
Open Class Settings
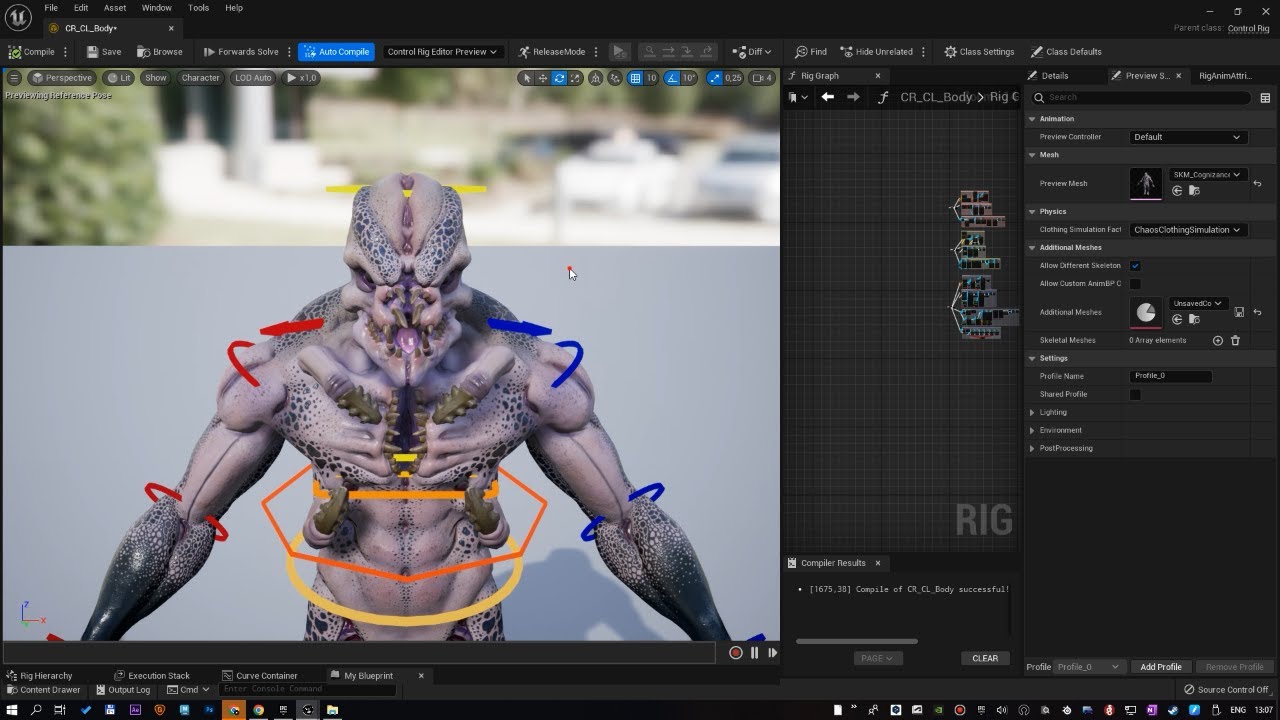pos(979,52)
